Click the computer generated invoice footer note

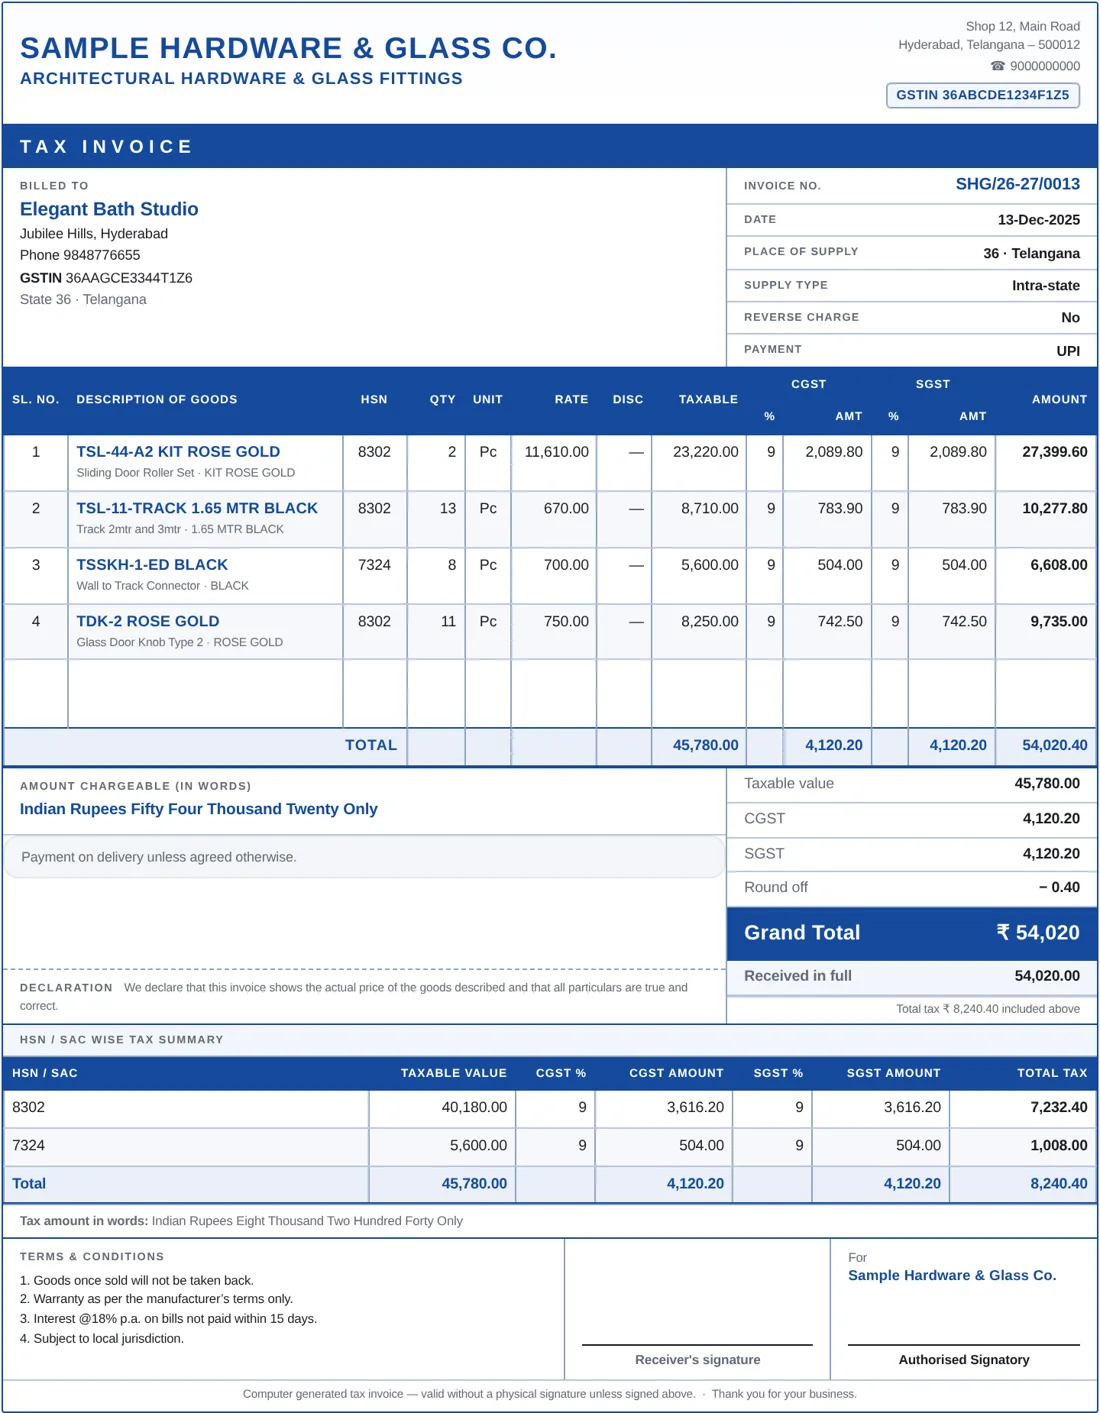point(549,1394)
